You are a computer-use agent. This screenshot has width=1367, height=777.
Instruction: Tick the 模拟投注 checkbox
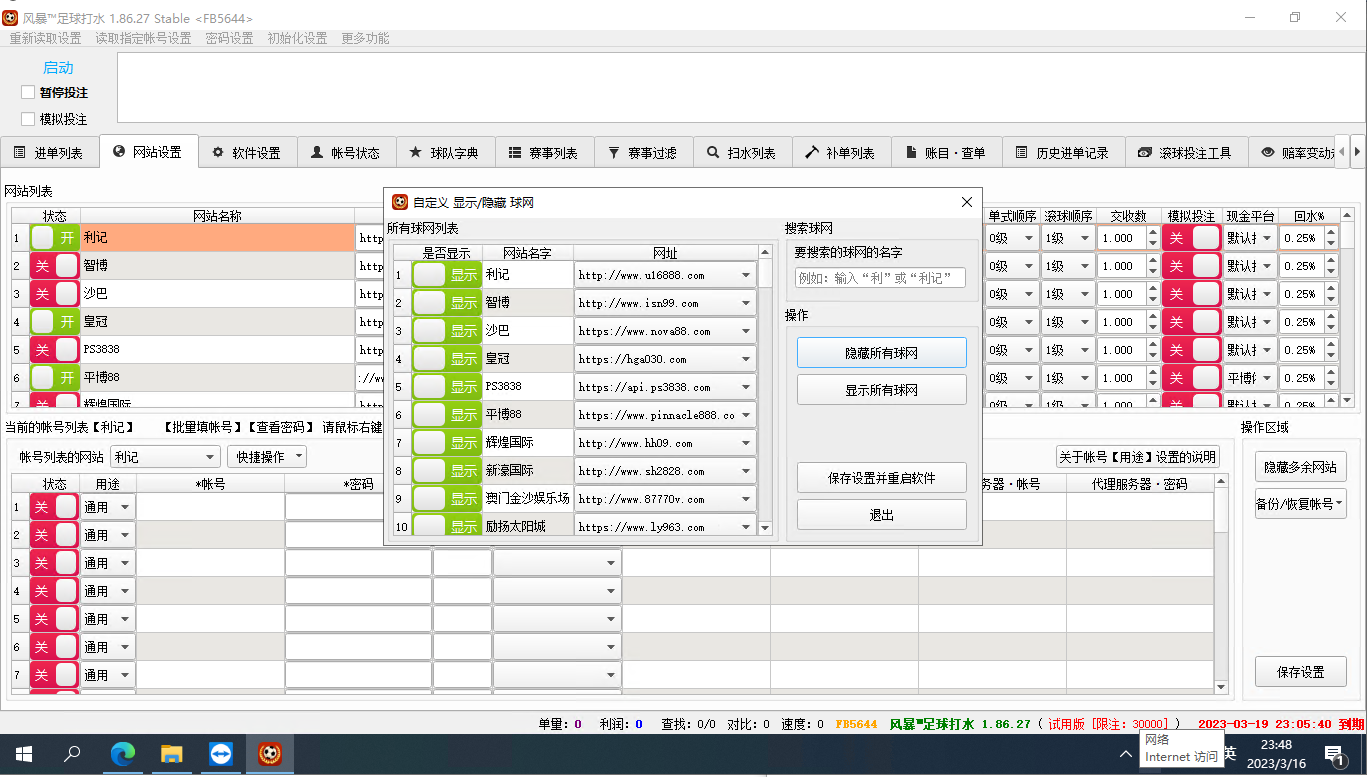[x=28, y=119]
